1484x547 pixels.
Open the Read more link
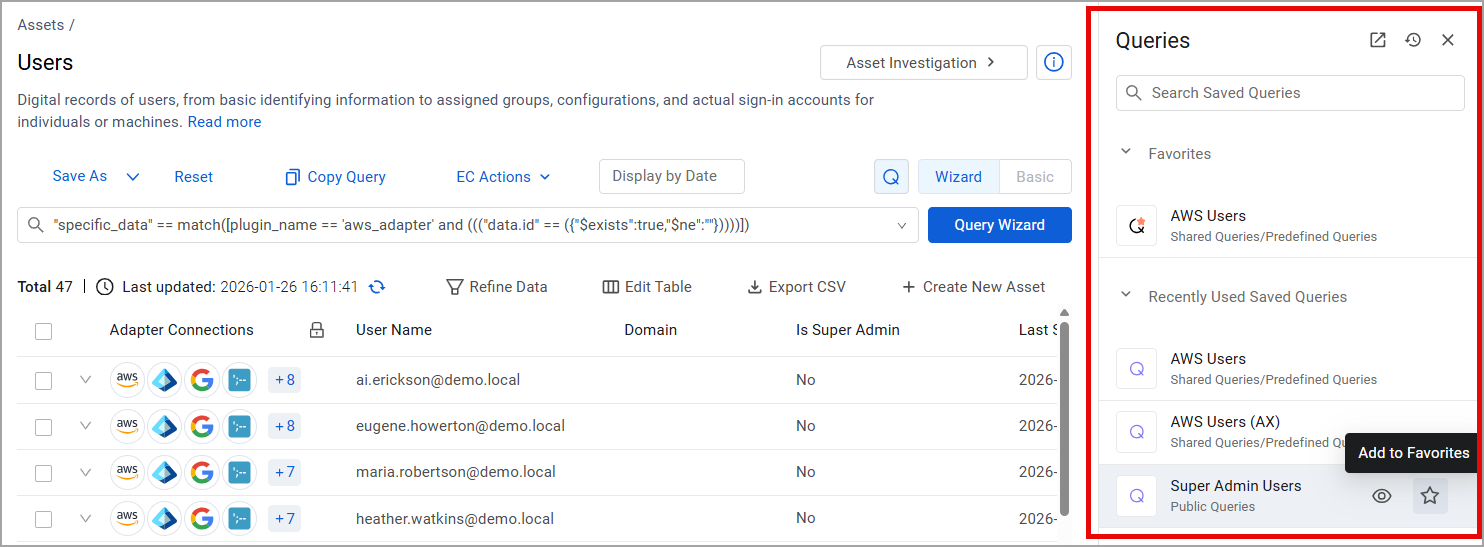point(224,122)
